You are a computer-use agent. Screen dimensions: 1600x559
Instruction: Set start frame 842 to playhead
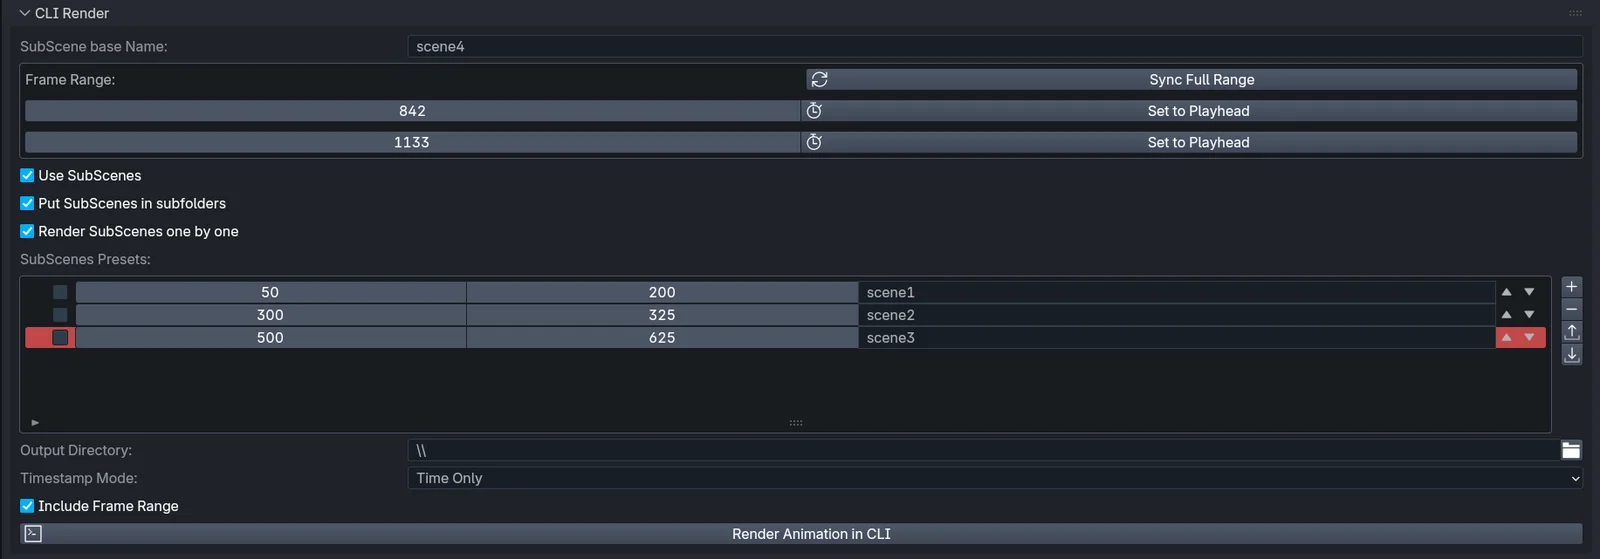point(1191,111)
